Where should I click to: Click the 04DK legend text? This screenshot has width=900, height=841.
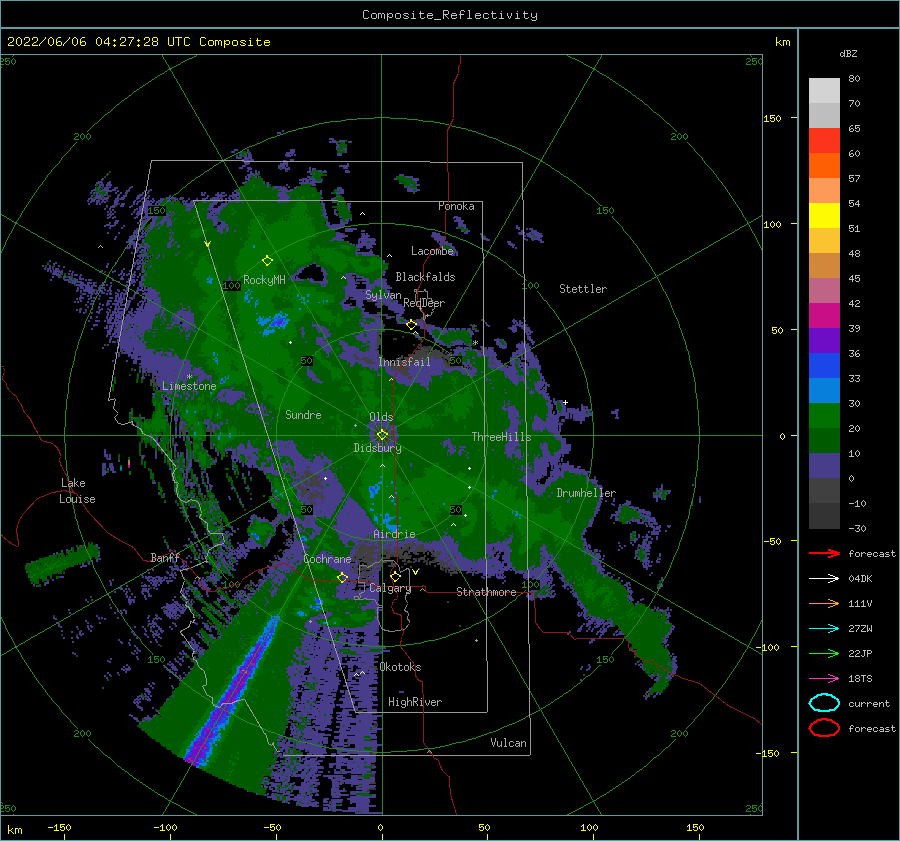pos(860,579)
